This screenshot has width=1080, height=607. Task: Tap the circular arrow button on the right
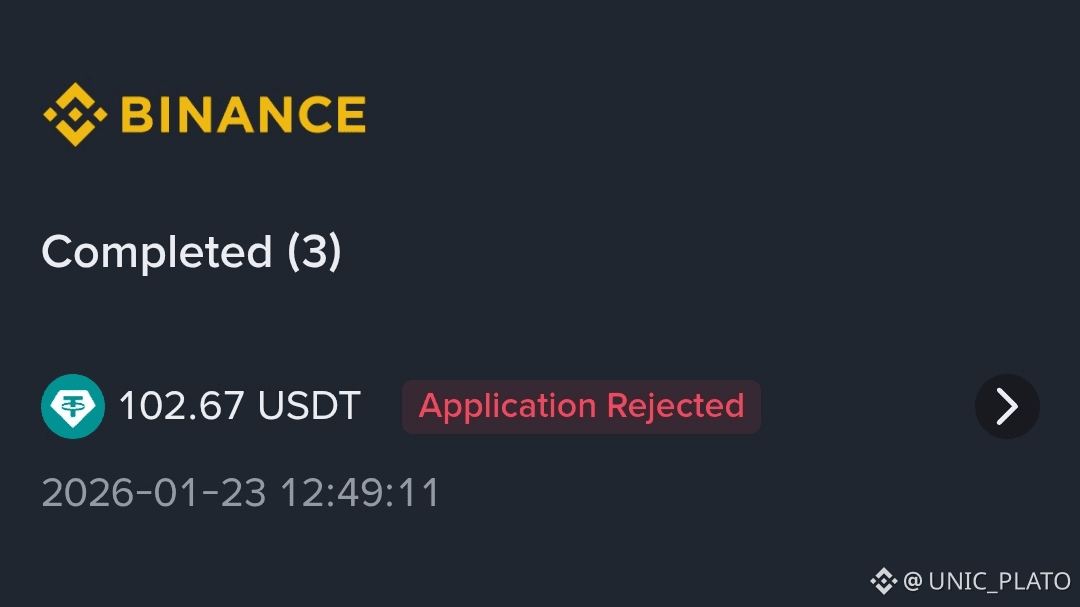[x=1008, y=406]
